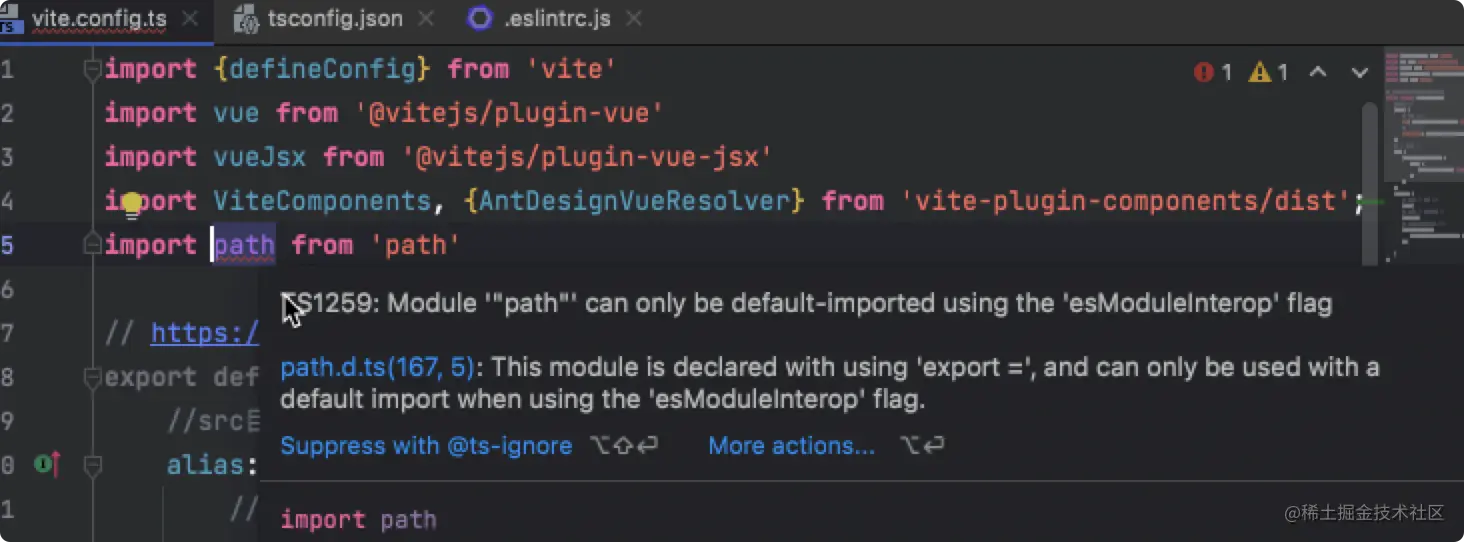The width and height of the screenshot is (1464, 542).
Task: Click the 'import path' text in the tooltip footer
Action: coord(358,520)
